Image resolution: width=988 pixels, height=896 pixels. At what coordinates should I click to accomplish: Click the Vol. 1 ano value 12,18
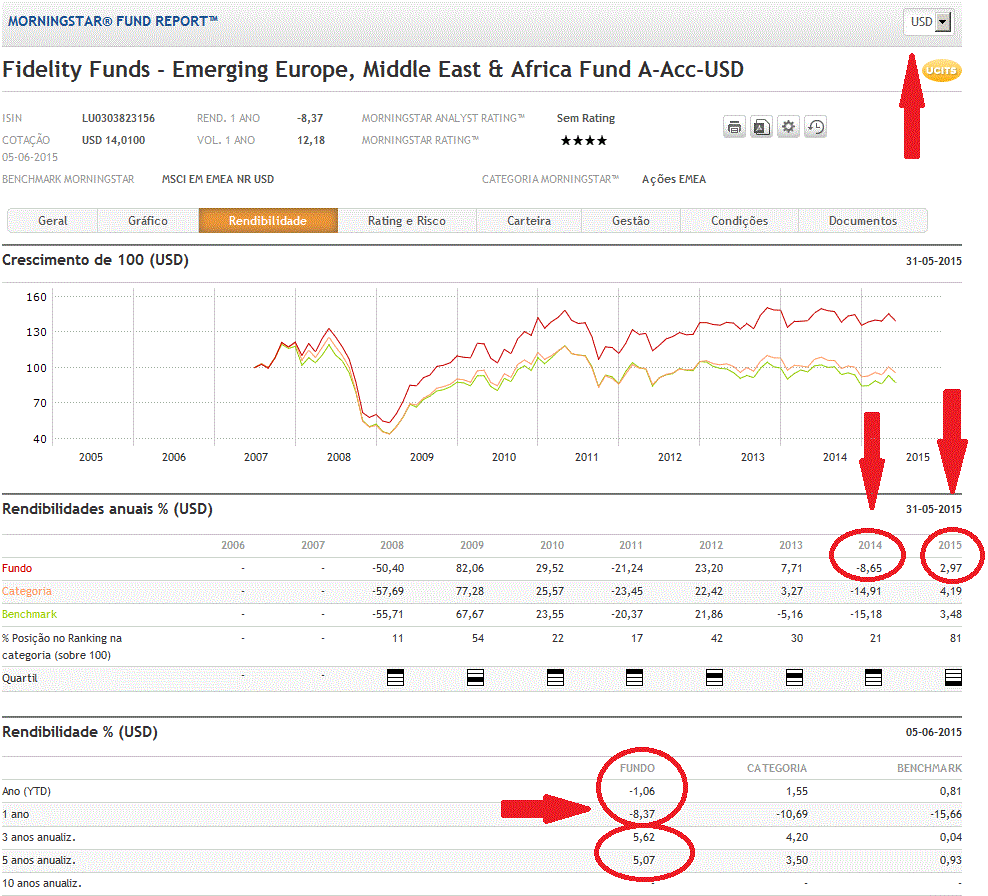click(x=311, y=141)
